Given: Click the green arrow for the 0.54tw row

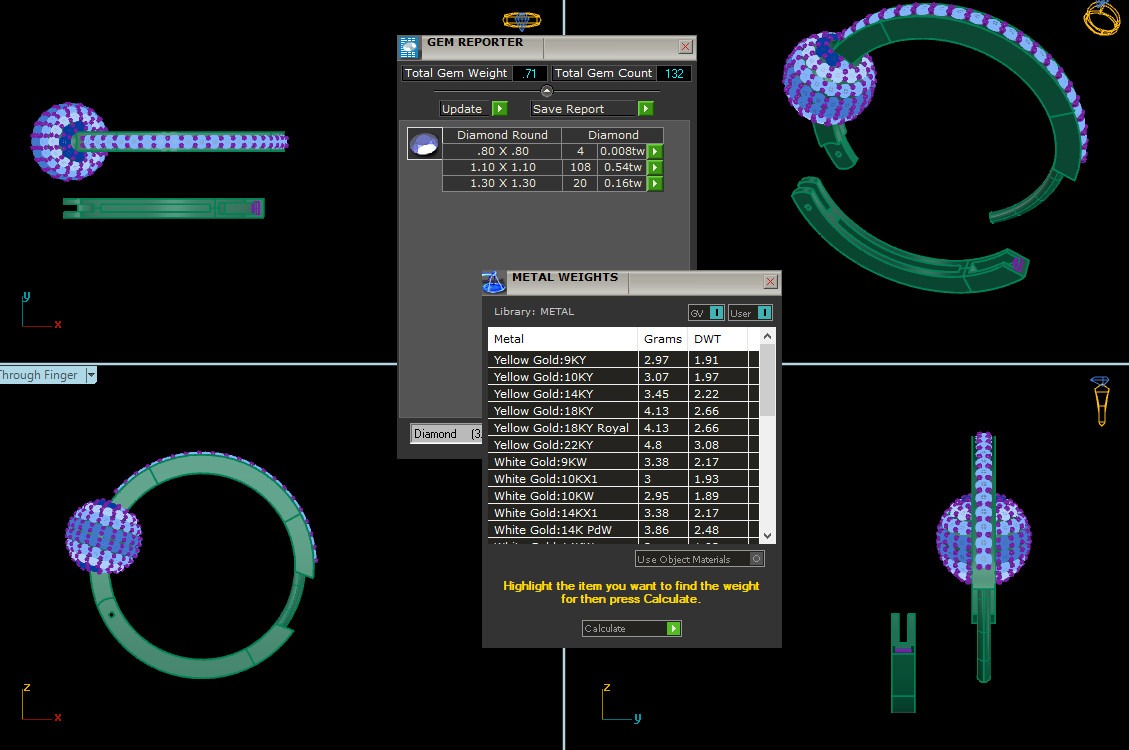Looking at the screenshot, I should coord(655,168).
